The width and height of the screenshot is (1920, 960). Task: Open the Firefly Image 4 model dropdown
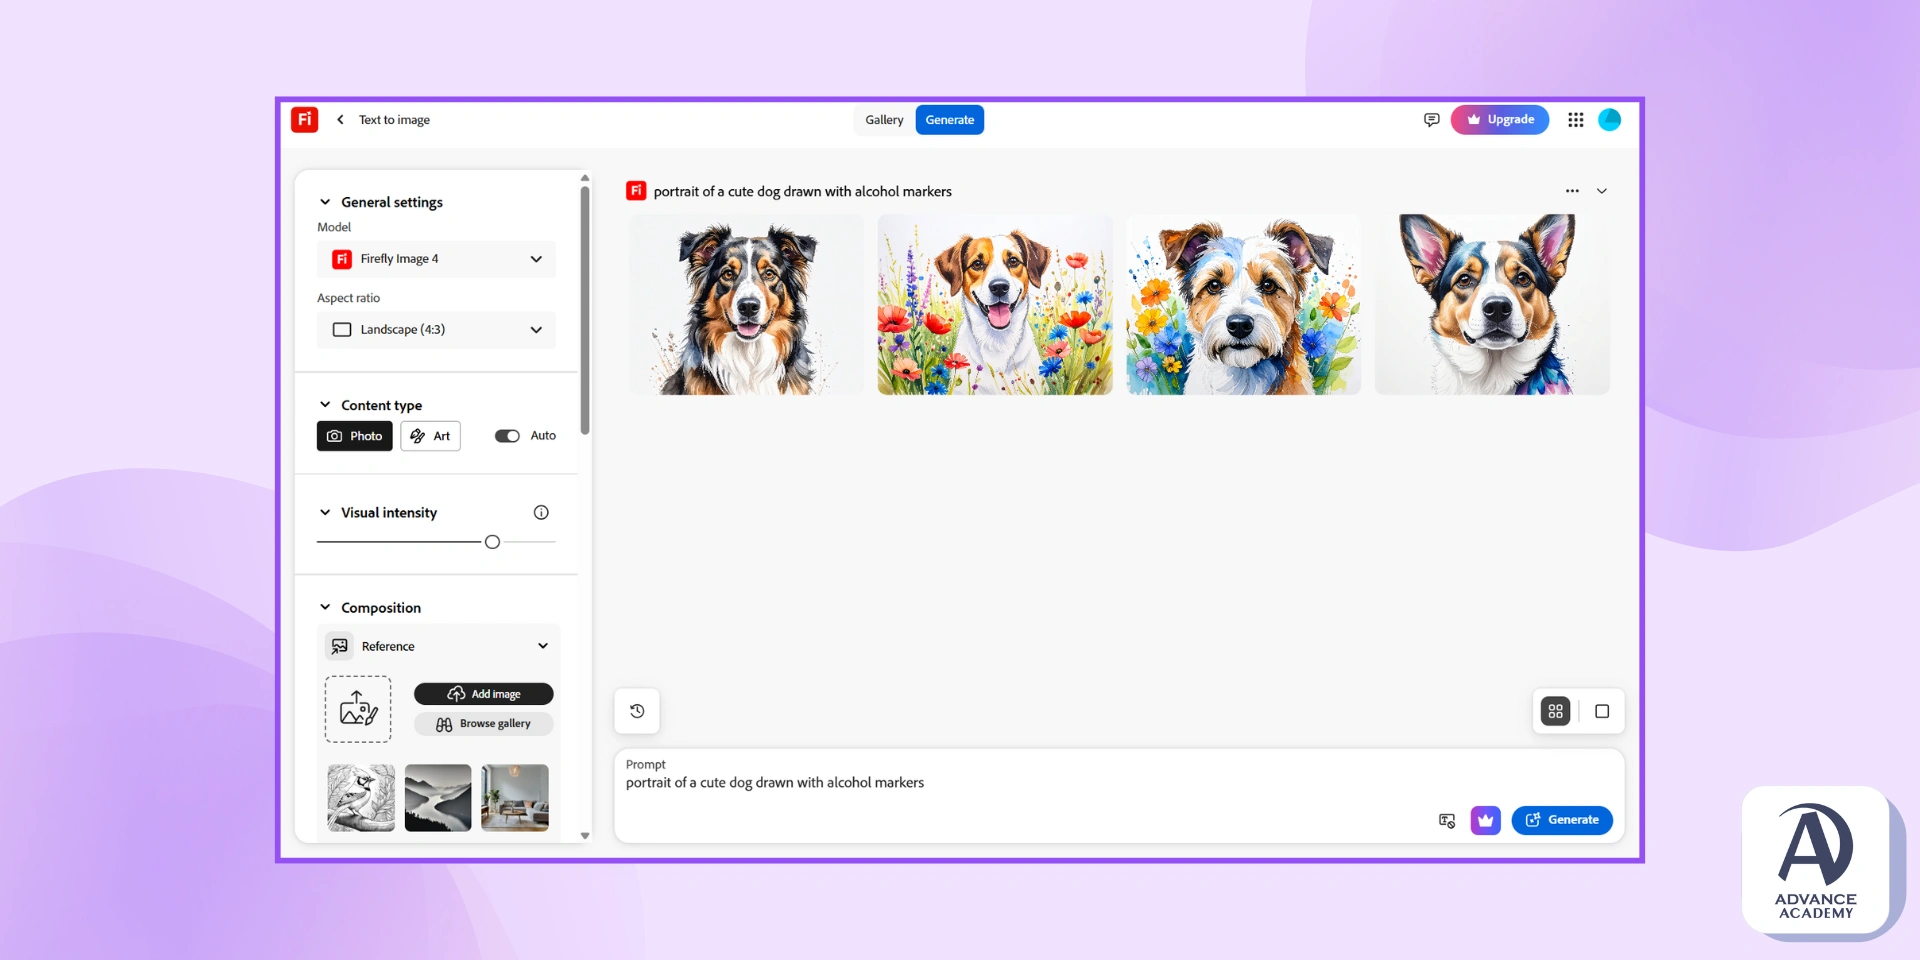[436, 259]
